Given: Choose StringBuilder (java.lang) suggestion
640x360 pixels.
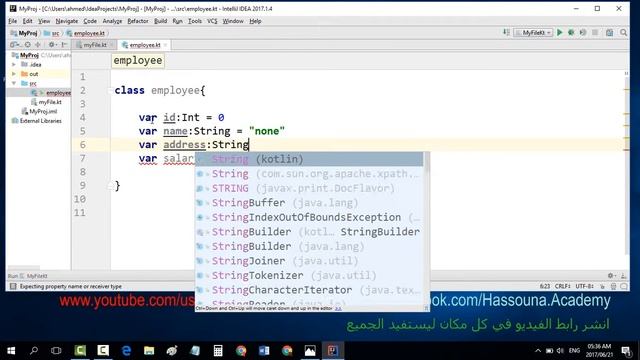Looking at the screenshot, I should tap(309, 247).
